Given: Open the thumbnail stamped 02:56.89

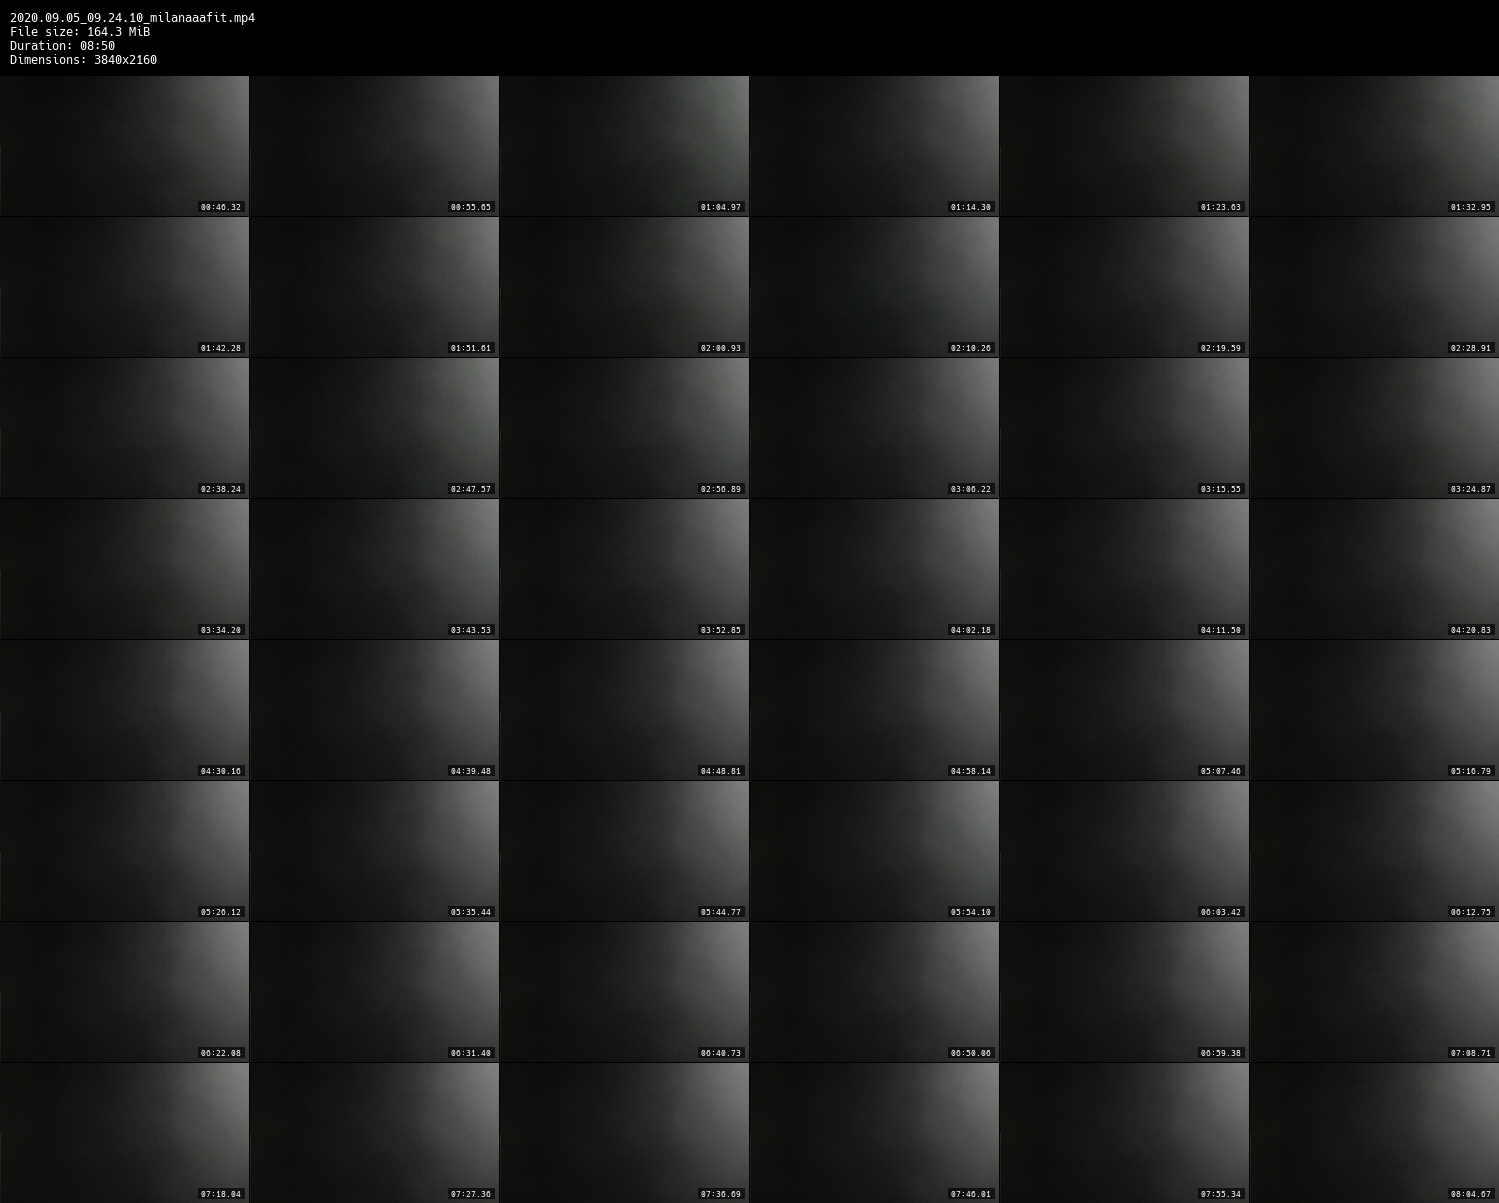Looking at the screenshot, I should tap(624, 428).
